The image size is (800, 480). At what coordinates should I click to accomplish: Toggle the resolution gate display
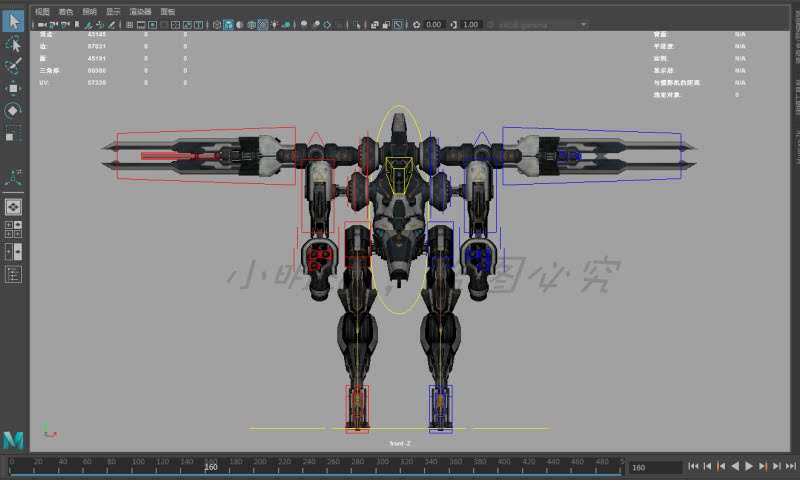click(152, 24)
